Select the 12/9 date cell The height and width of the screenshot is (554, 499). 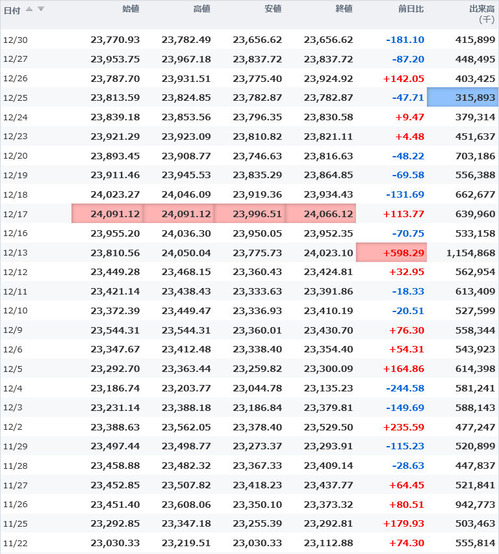point(13,330)
